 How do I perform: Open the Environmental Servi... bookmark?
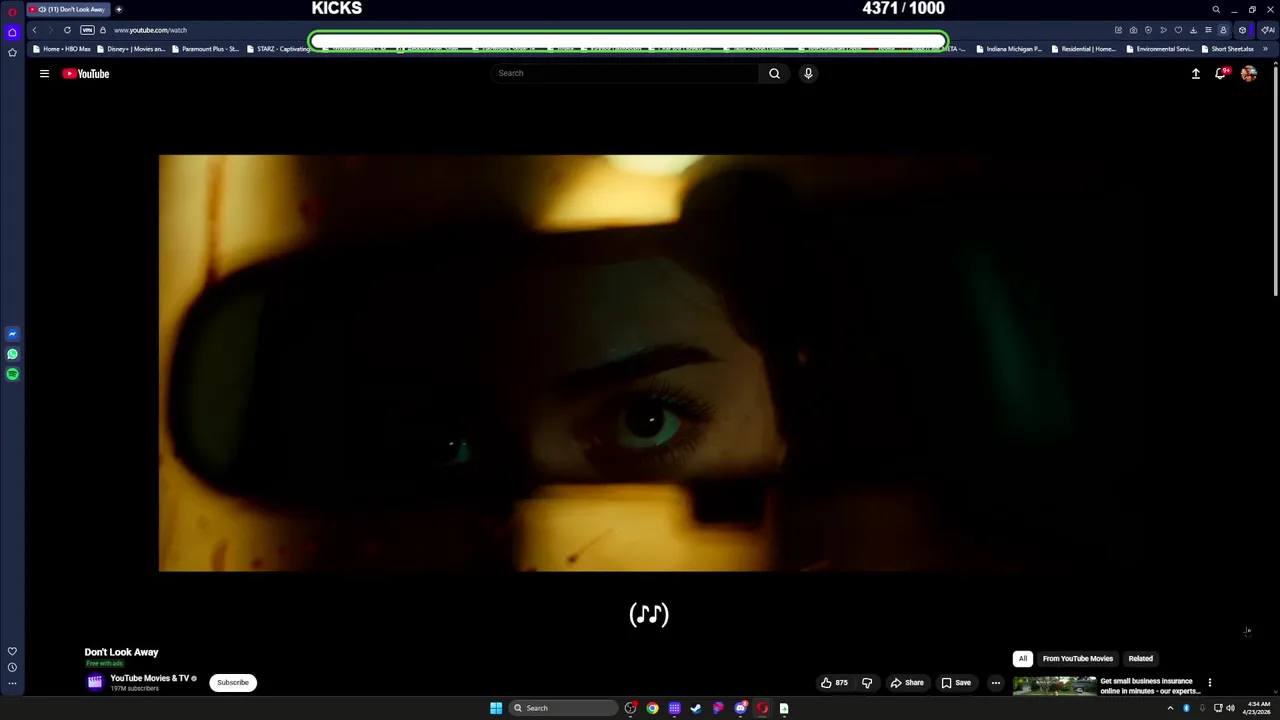pyautogui.click(x=1160, y=49)
